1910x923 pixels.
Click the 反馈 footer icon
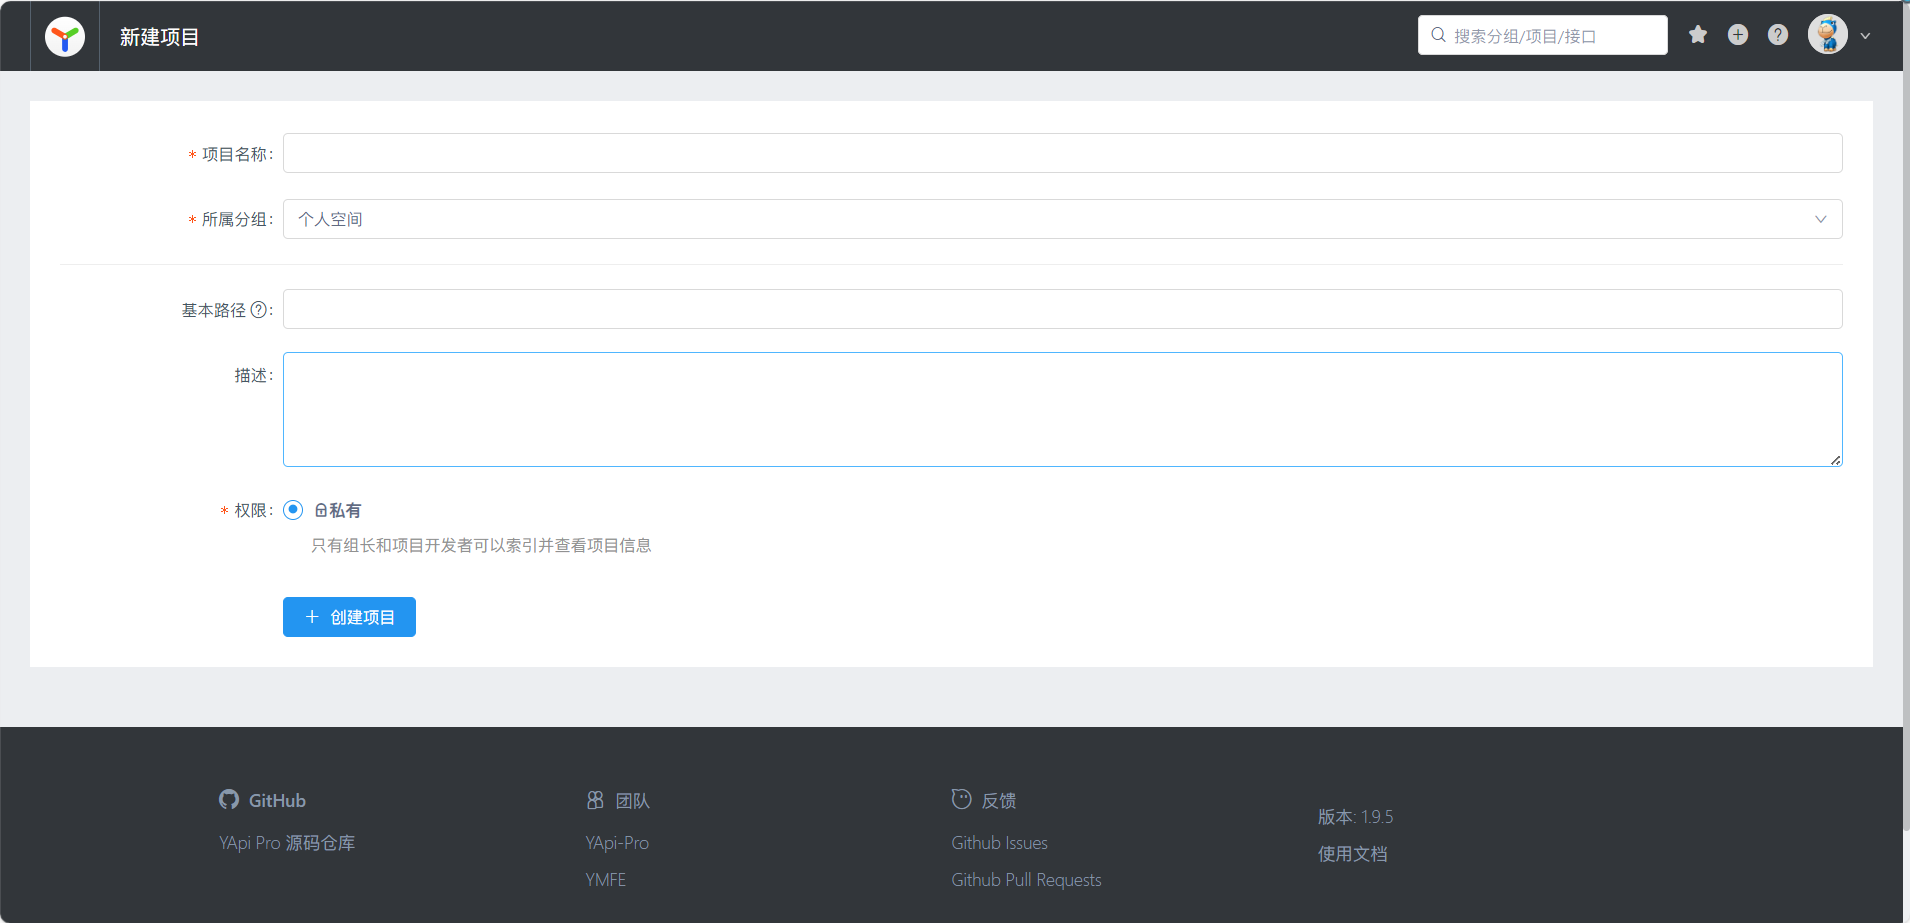click(962, 799)
